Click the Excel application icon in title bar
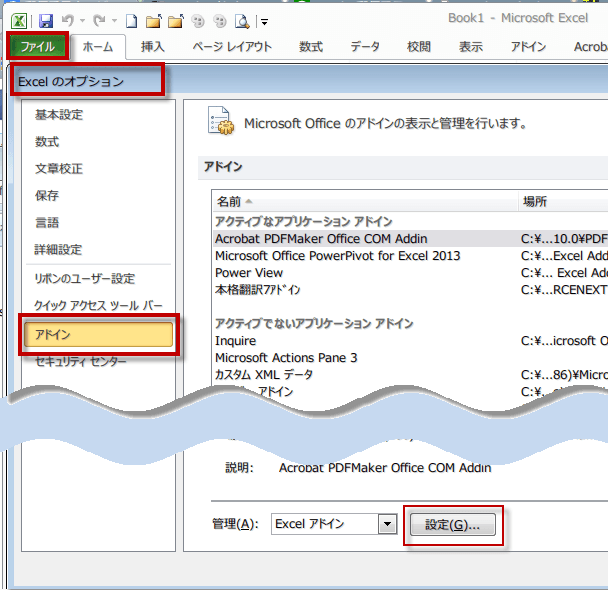Viewport: 608px width, 590px height. click(19, 21)
